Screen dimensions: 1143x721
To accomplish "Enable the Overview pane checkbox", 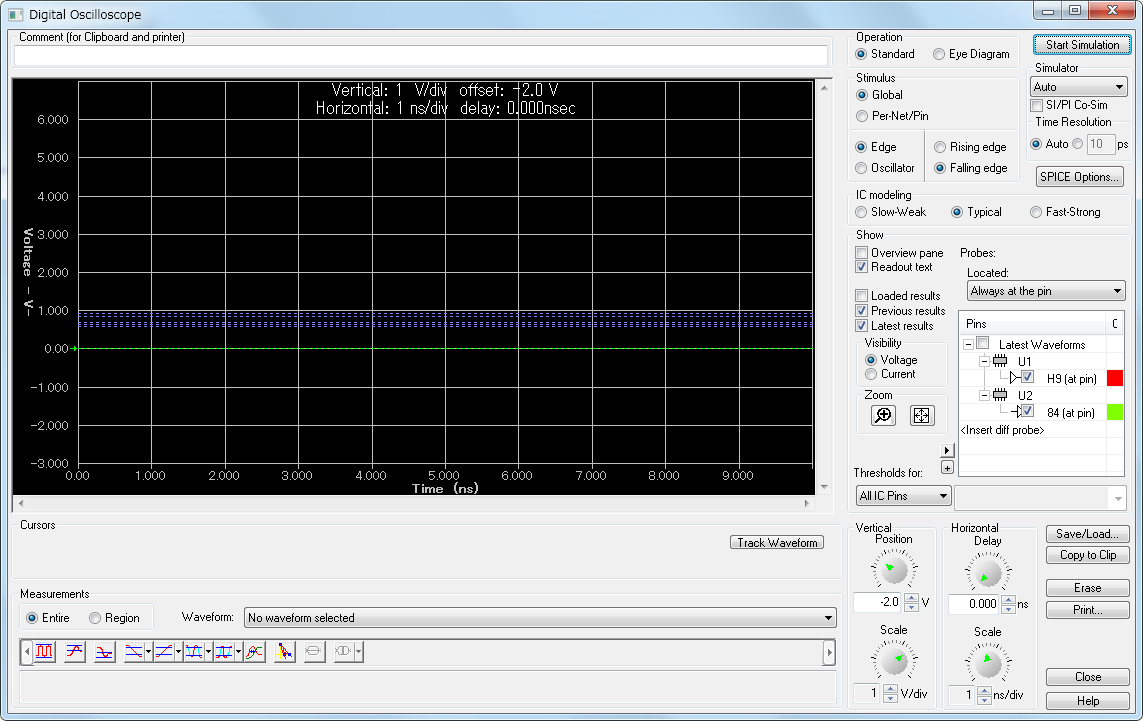I will click(862, 253).
